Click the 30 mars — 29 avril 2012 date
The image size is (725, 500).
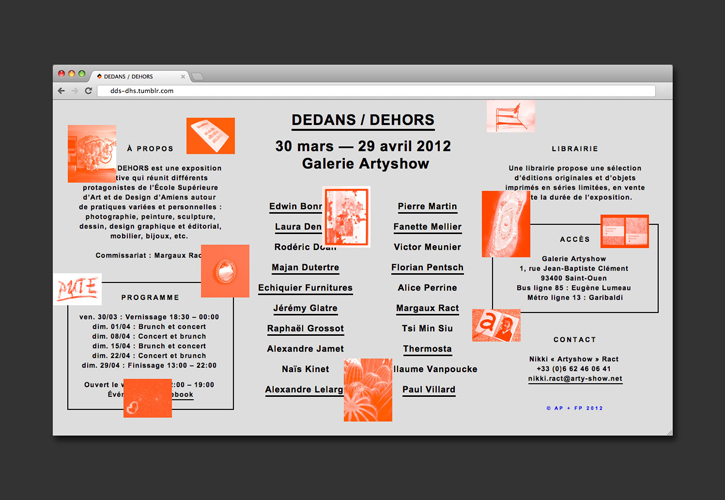click(x=363, y=146)
